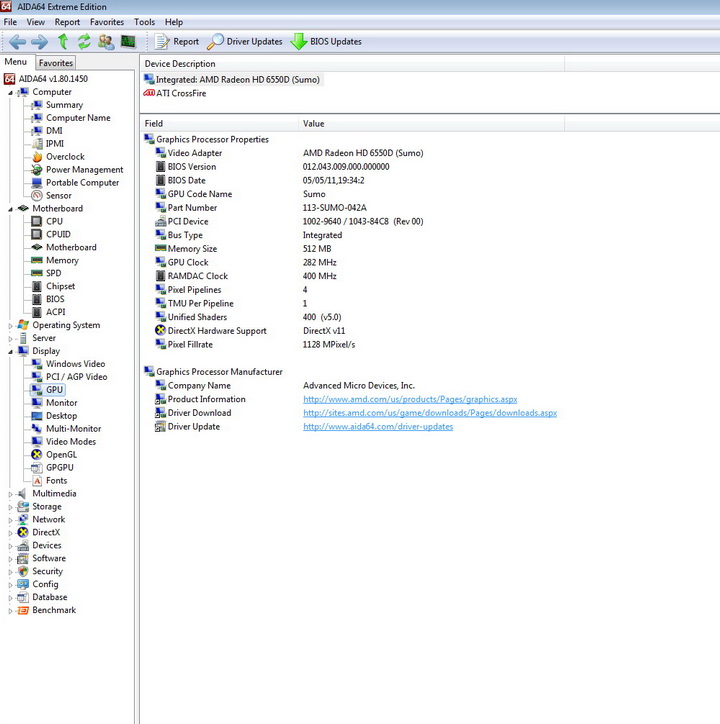Select the OpenGL icon in tree
720x724 pixels.
(37, 455)
